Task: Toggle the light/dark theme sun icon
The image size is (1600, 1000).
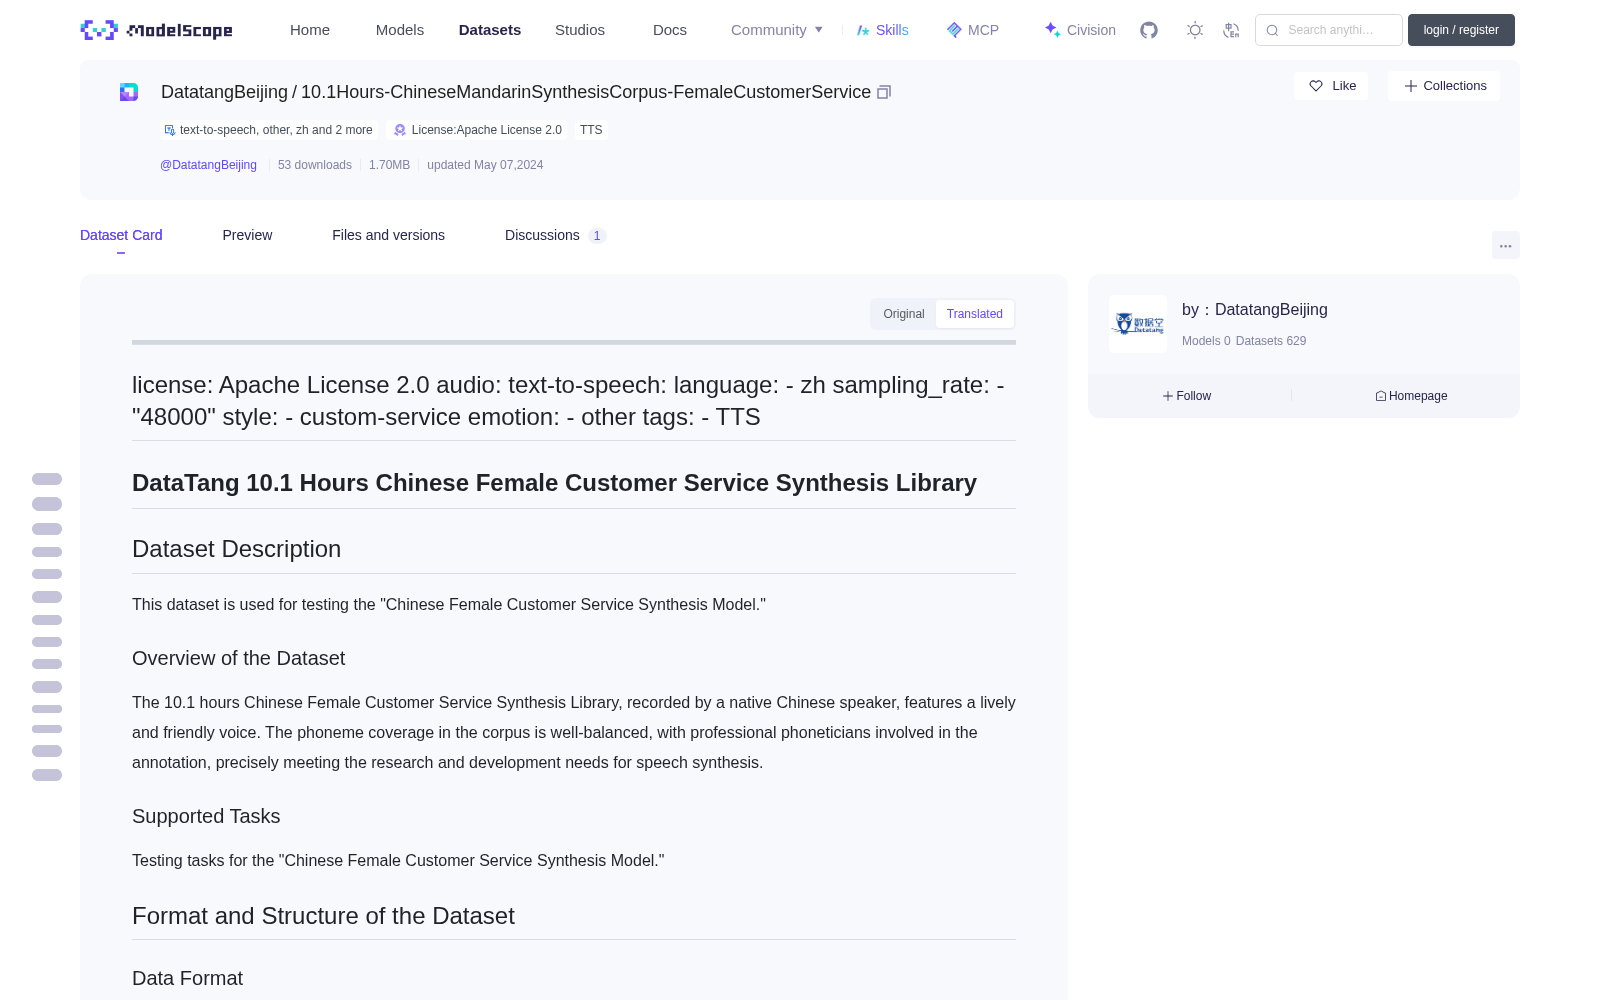Action: click(1195, 30)
